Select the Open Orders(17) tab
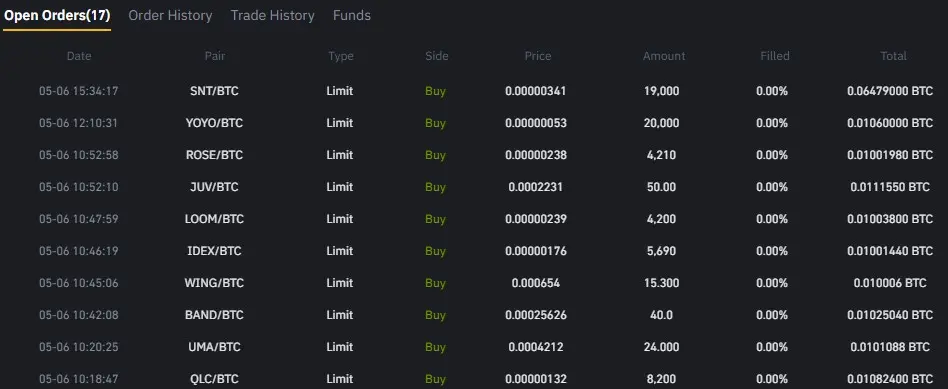The width and height of the screenshot is (948, 389). [x=57, y=16]
